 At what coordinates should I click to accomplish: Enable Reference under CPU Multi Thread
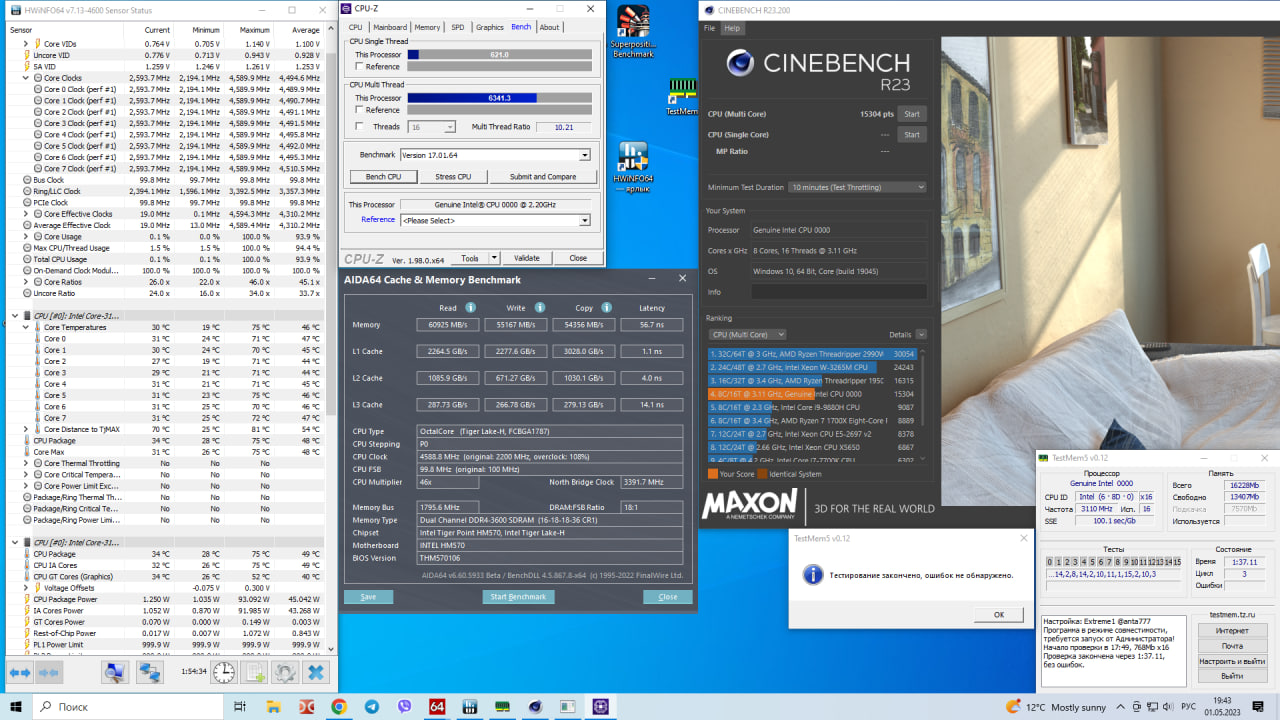point(359,110)
